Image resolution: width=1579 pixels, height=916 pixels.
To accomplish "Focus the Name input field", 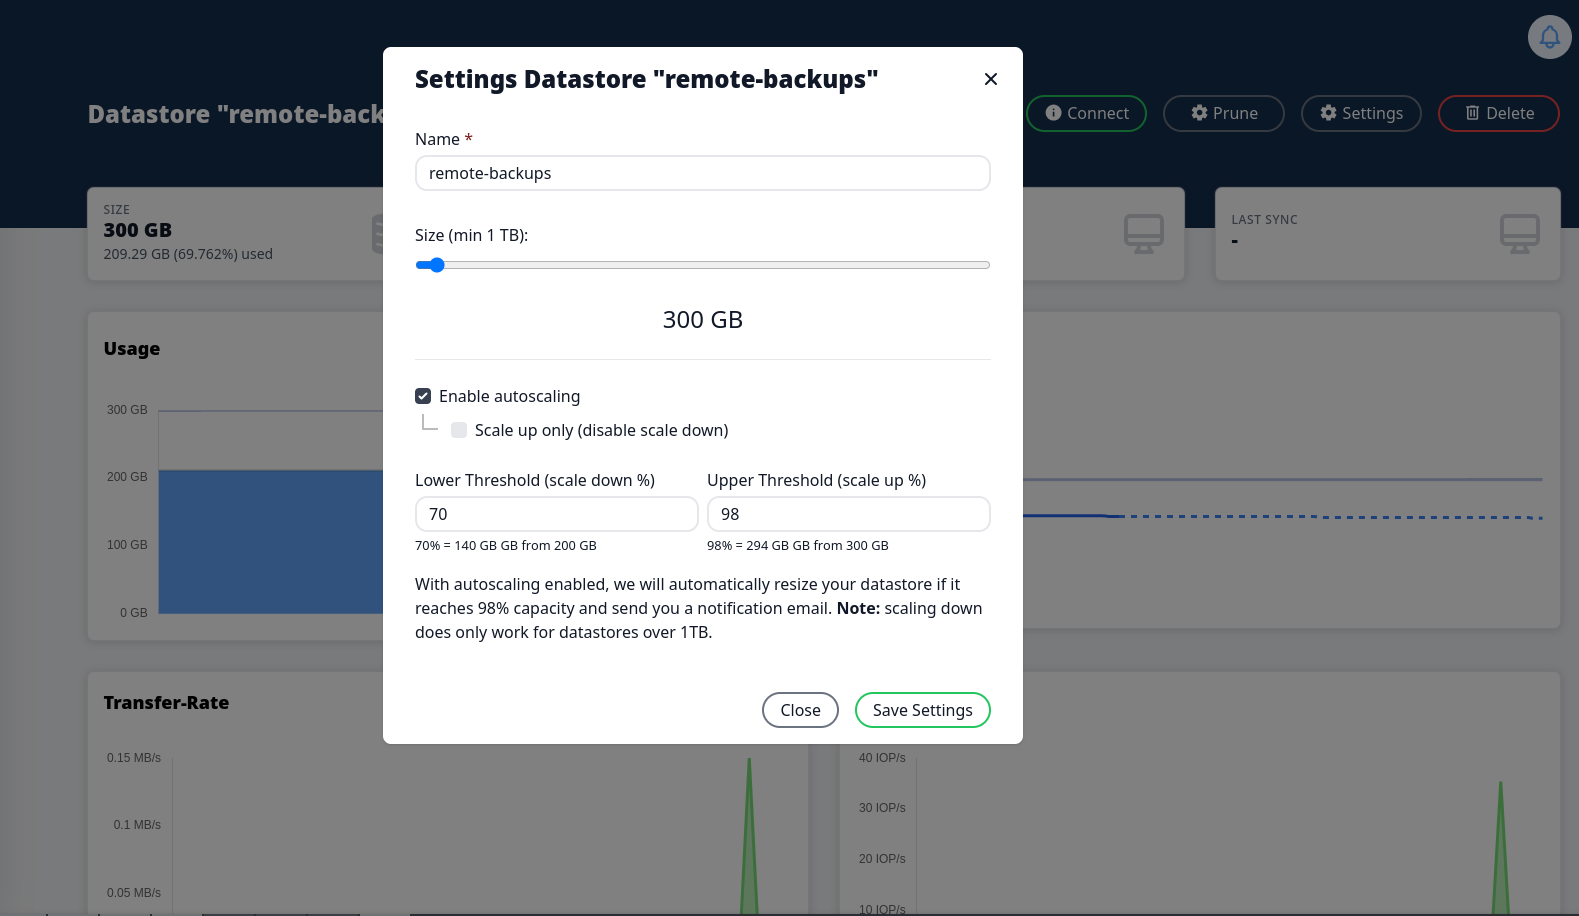I will tap(702, 173).
